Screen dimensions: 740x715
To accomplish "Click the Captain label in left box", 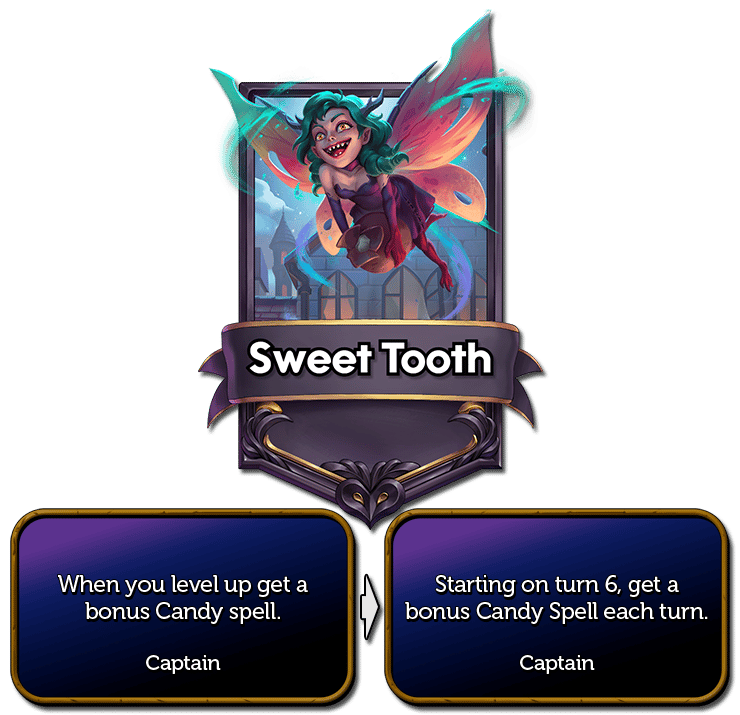I will tap(183, 663).
